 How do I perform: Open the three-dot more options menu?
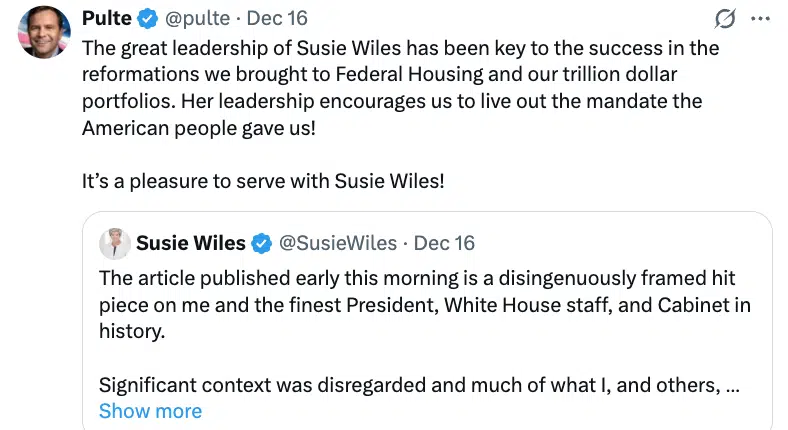(761, 19)
